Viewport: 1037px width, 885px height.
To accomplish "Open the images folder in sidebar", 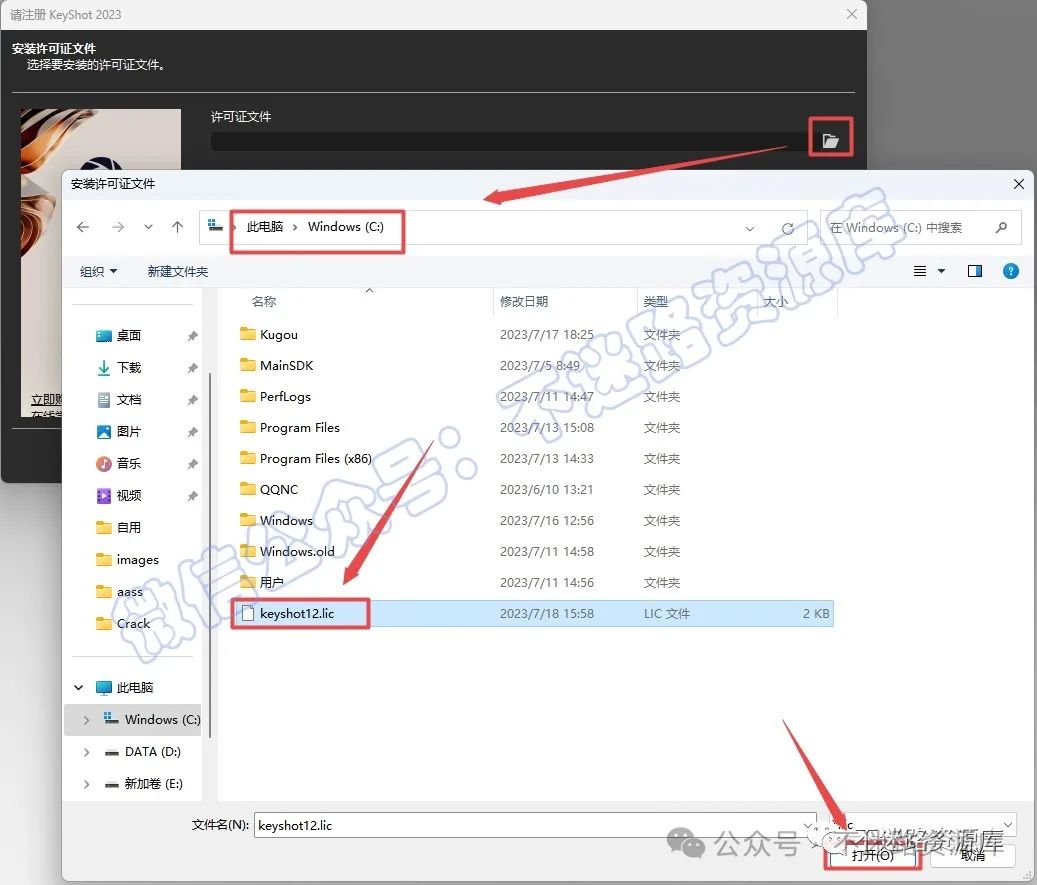I will 138,560.
